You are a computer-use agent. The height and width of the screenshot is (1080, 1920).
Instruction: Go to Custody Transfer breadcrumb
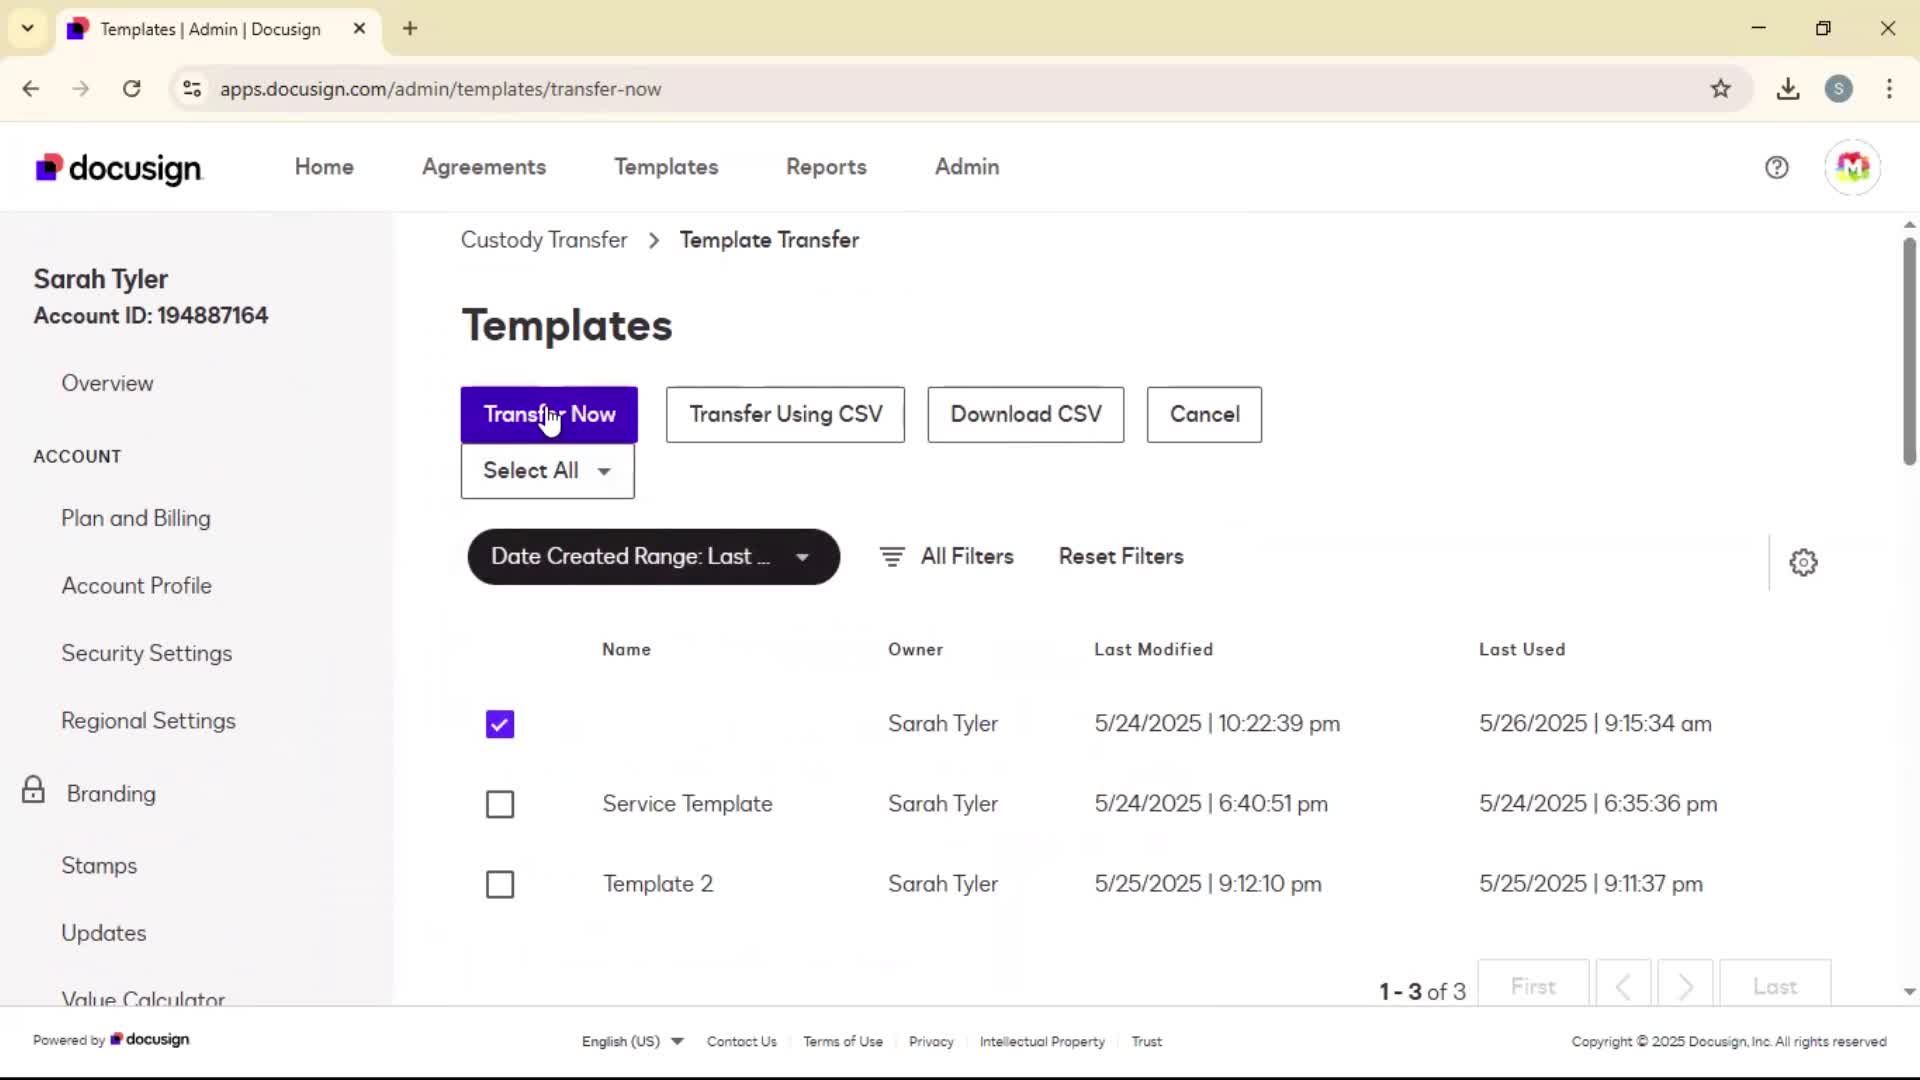point(544,240)
